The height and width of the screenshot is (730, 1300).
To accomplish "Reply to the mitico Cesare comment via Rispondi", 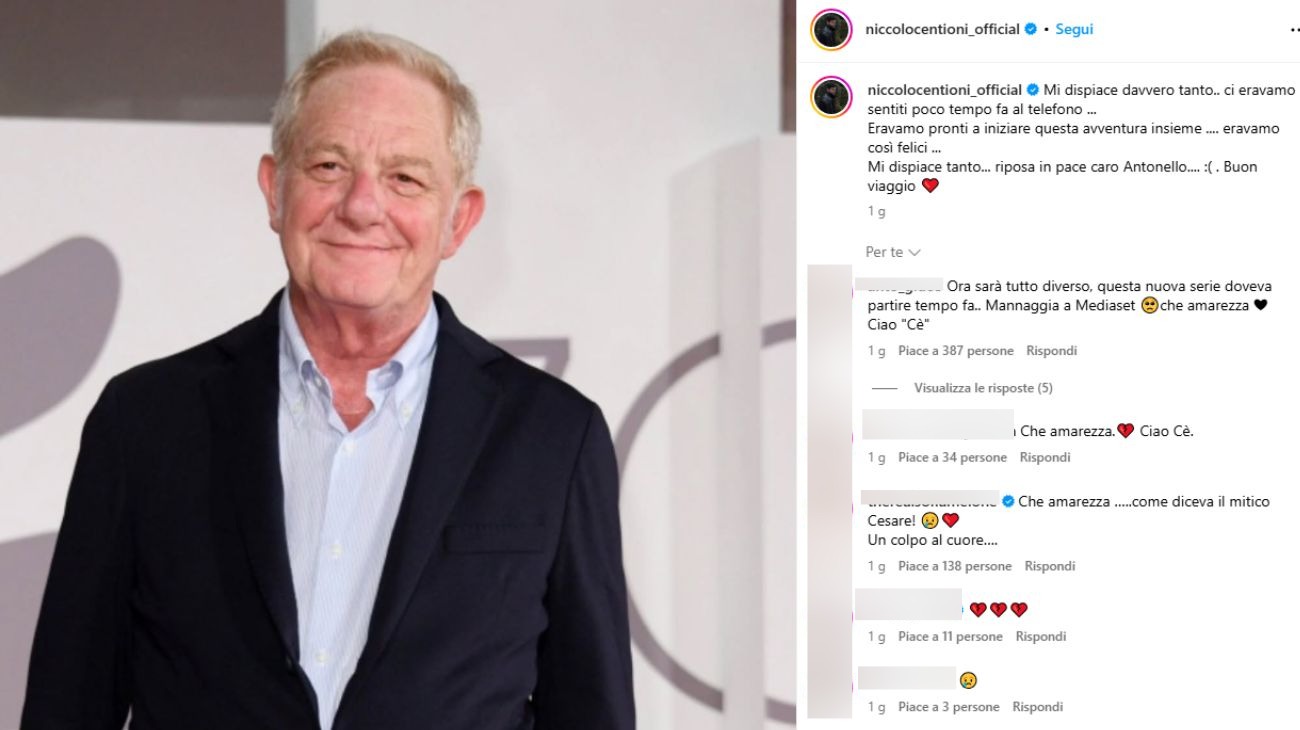I will (1050, 567).
